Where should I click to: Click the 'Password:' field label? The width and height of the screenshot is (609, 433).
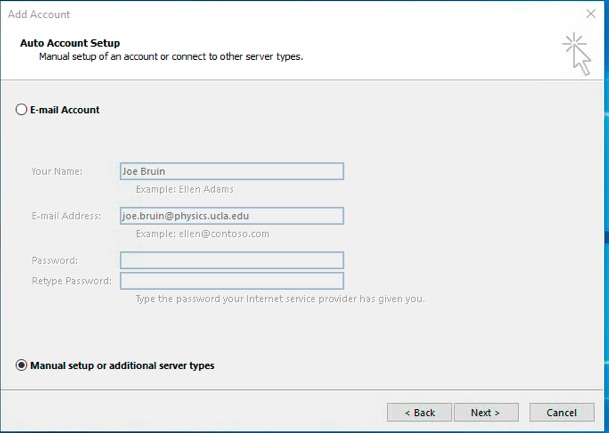coord(55,260)
